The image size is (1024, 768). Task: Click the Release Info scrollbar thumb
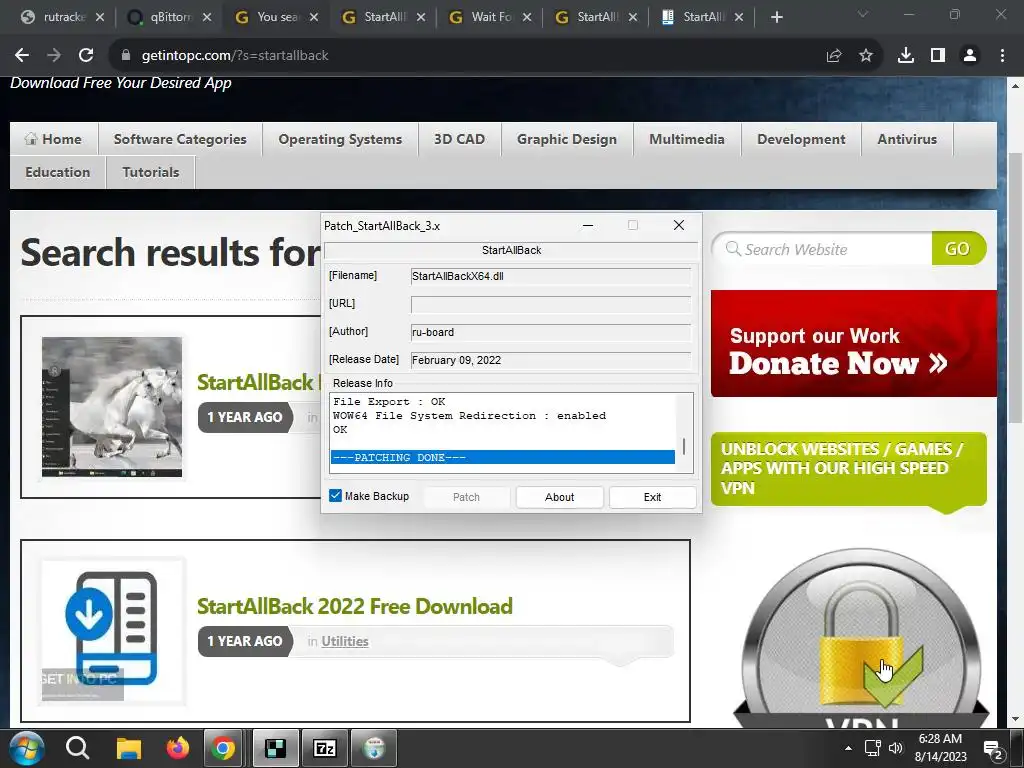pyautogui.click(x=684, y=447)
